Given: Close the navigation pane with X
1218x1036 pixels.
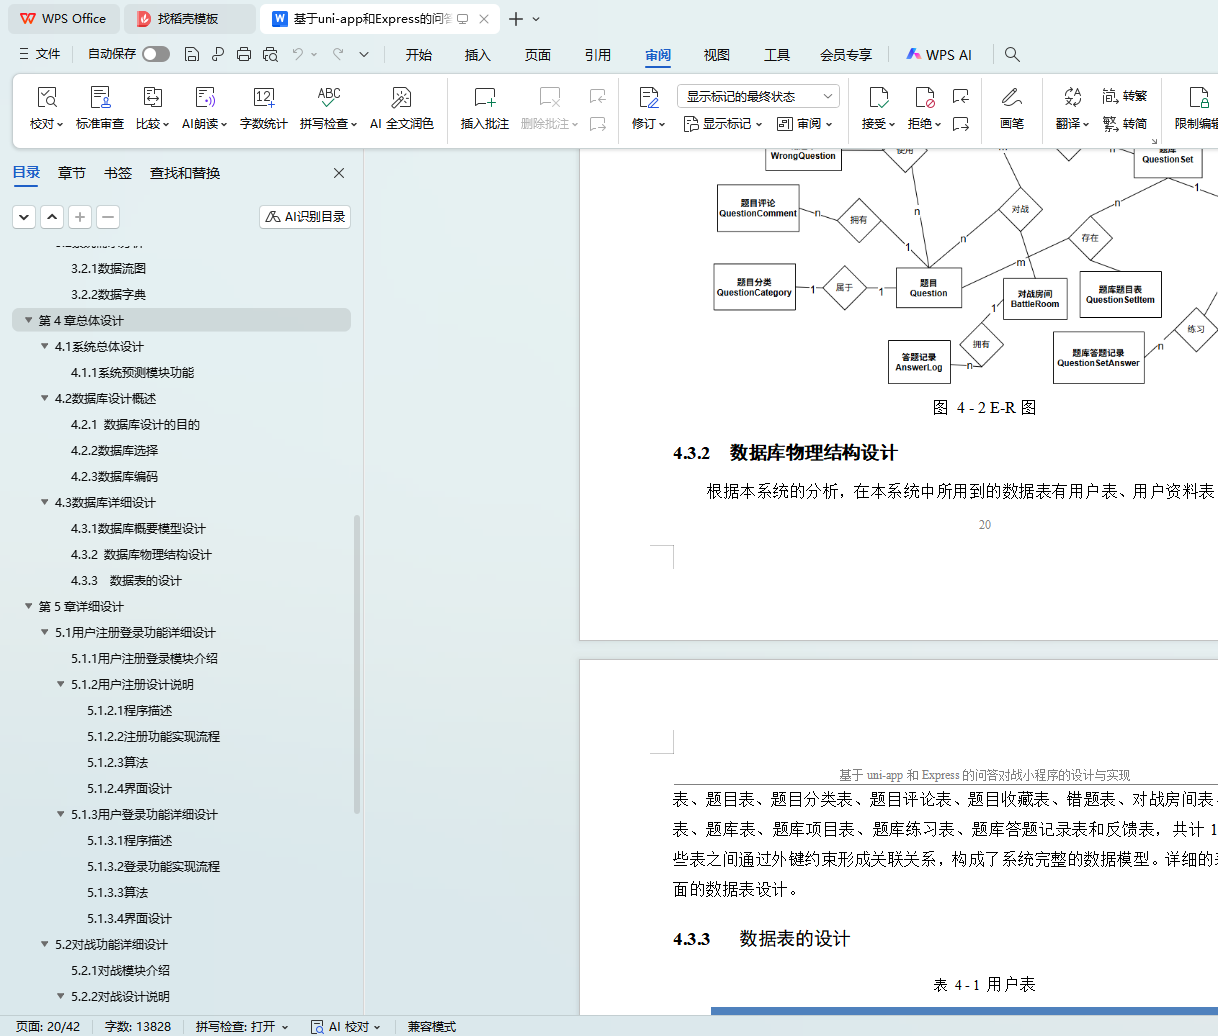Looking at the screenshot, I should point(339,173).
